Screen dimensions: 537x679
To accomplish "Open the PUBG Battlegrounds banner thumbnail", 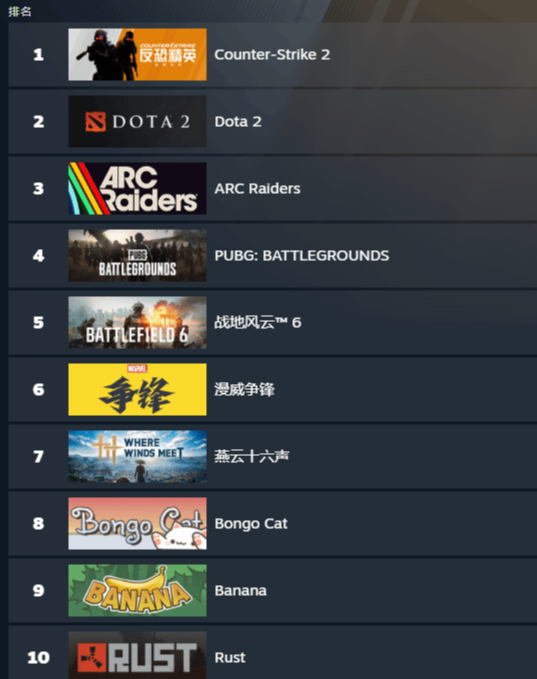I will [137, 255].
